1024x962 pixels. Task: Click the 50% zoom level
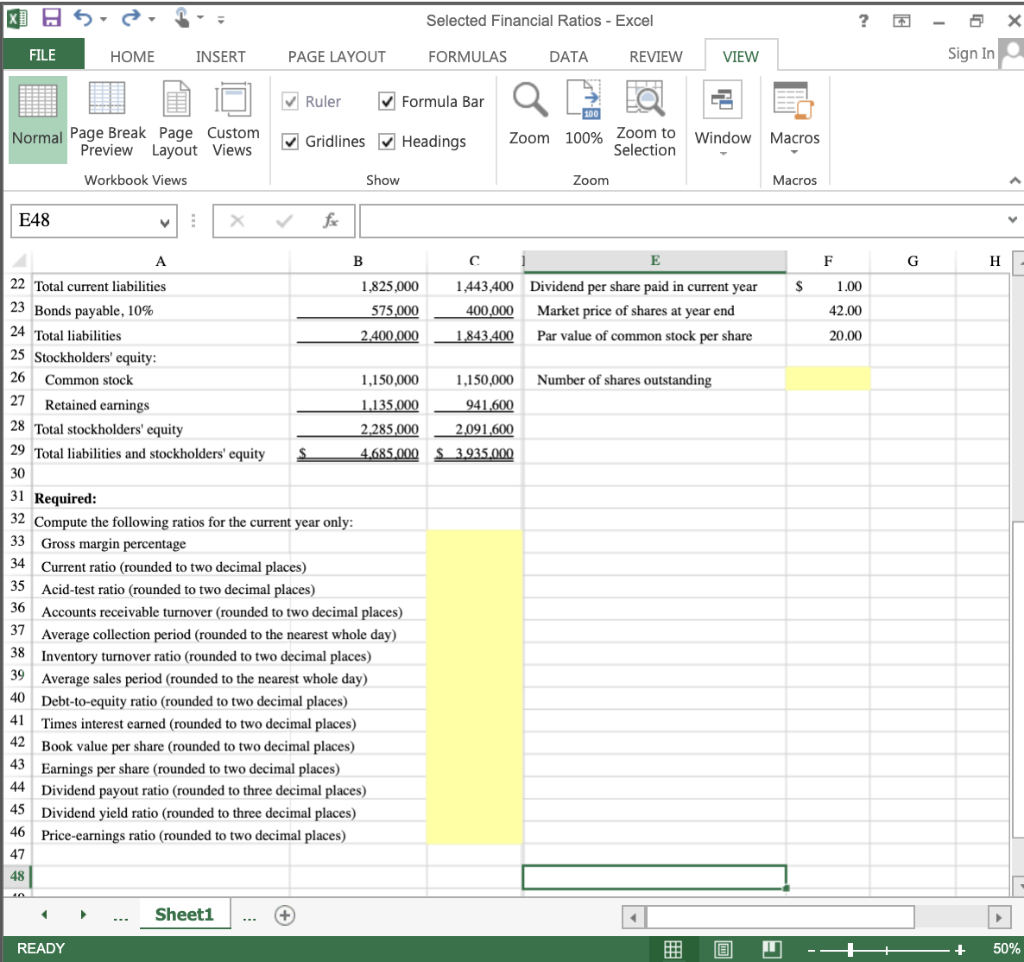click(1006, 948)
